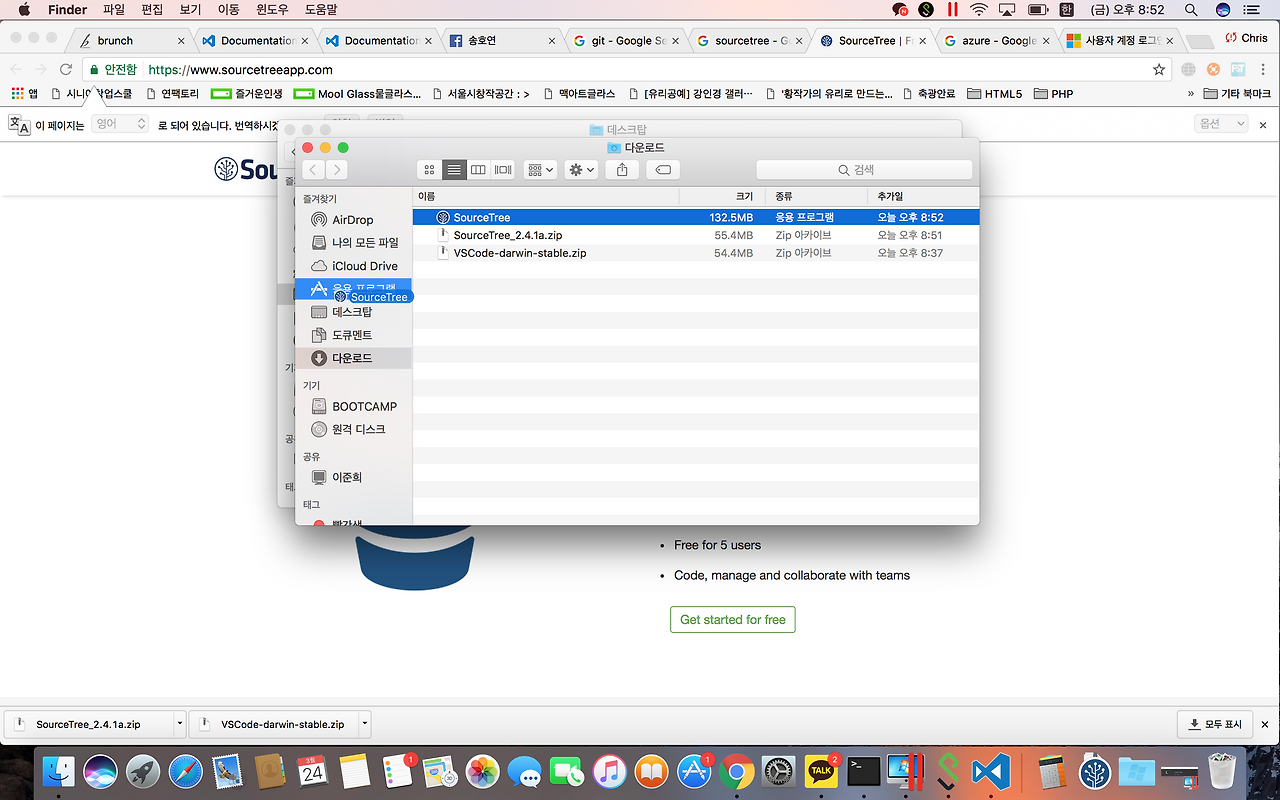Open the 기타 북마크 folder
Screen dimensions: 1280x800
(1237, 94)
